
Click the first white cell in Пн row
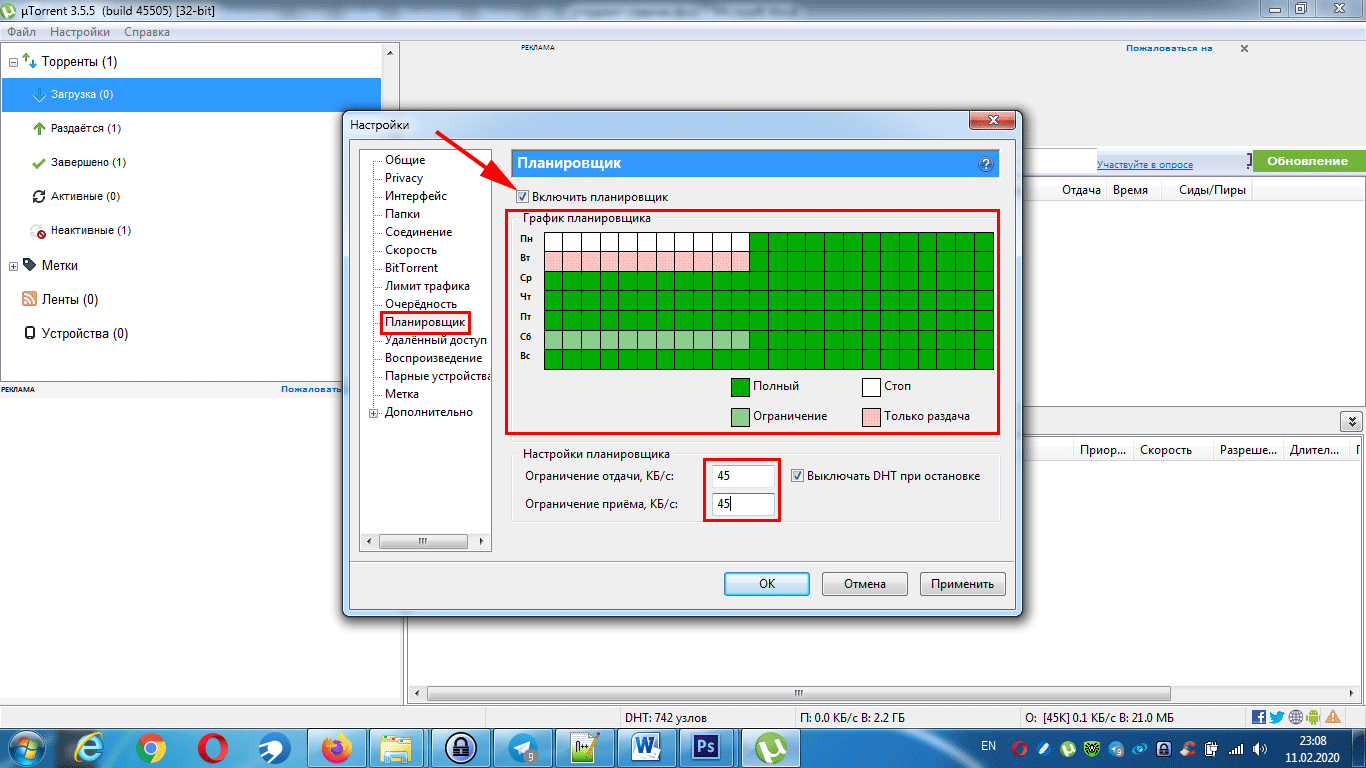pos(552,241)
